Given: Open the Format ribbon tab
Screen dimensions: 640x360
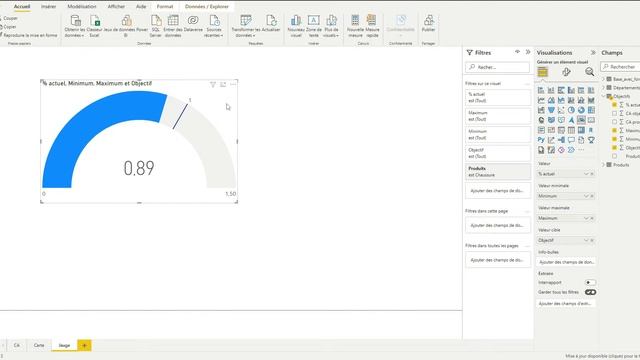Looking at the screenshot, I should [165, 7].
